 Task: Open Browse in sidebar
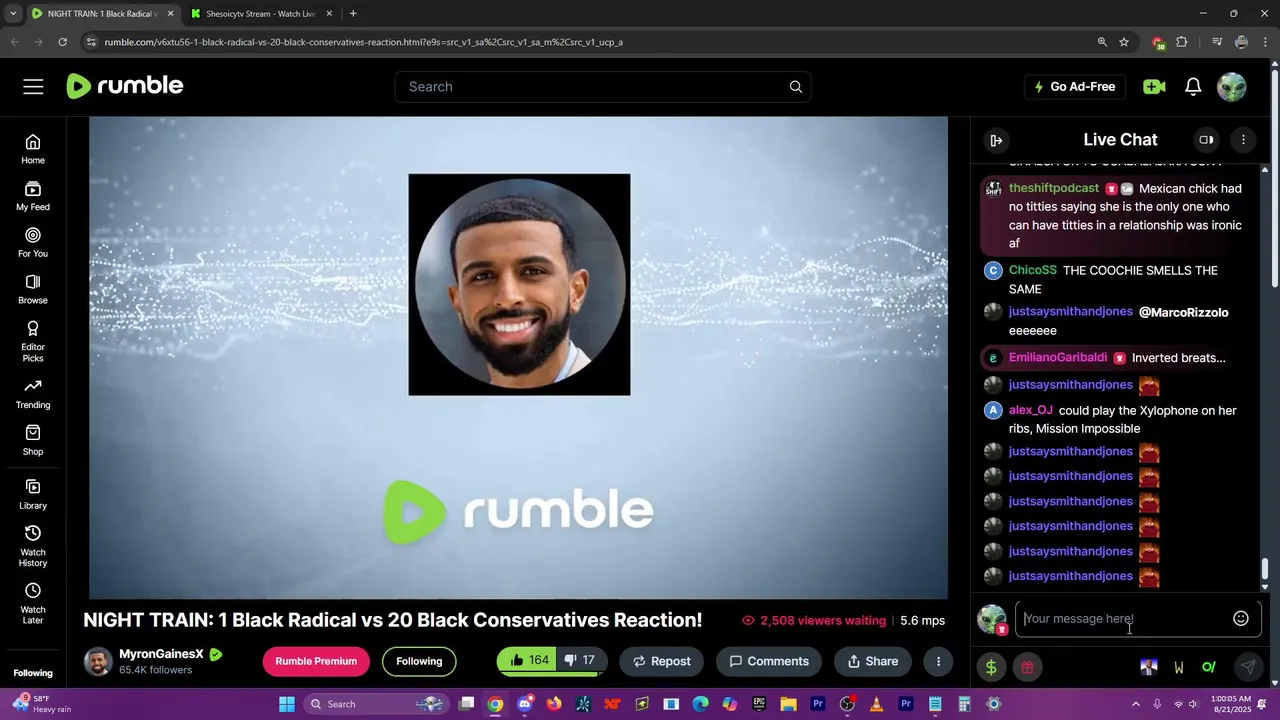point(33,290)
